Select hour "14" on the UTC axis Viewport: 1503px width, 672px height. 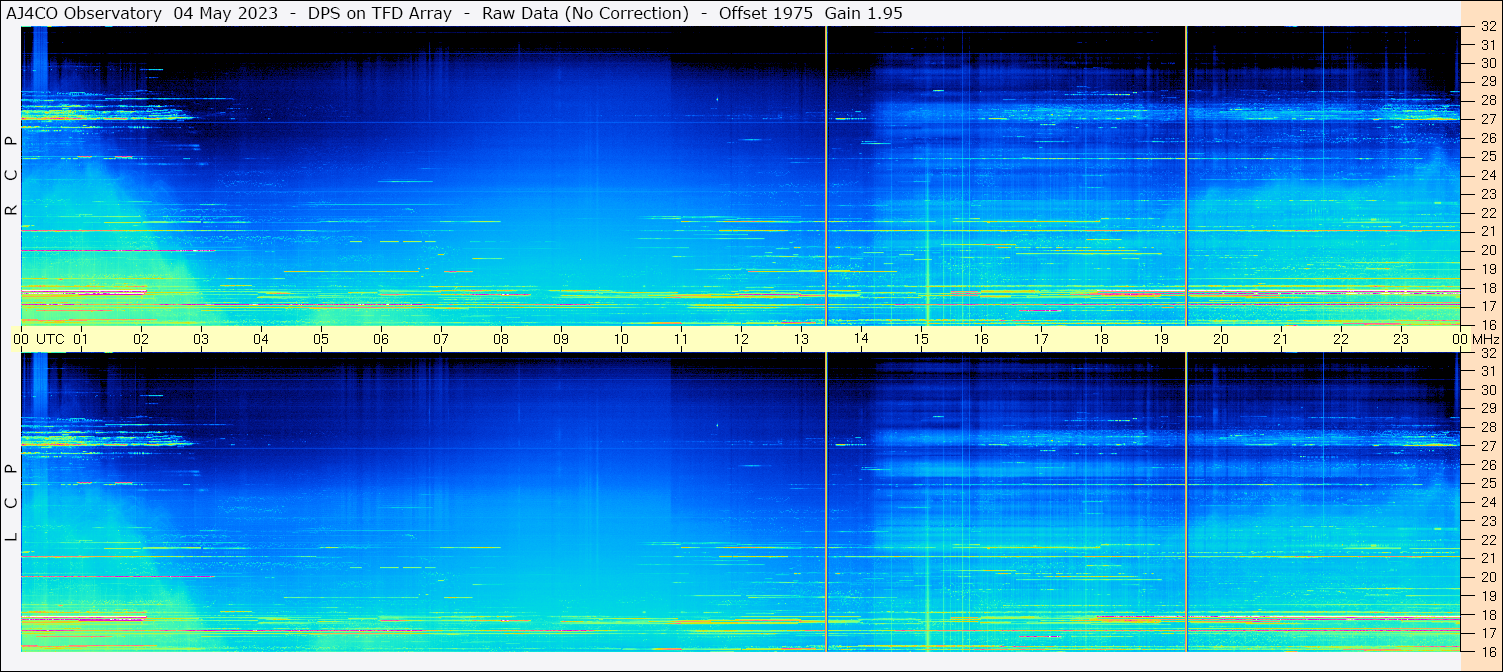tap(861, 339)
